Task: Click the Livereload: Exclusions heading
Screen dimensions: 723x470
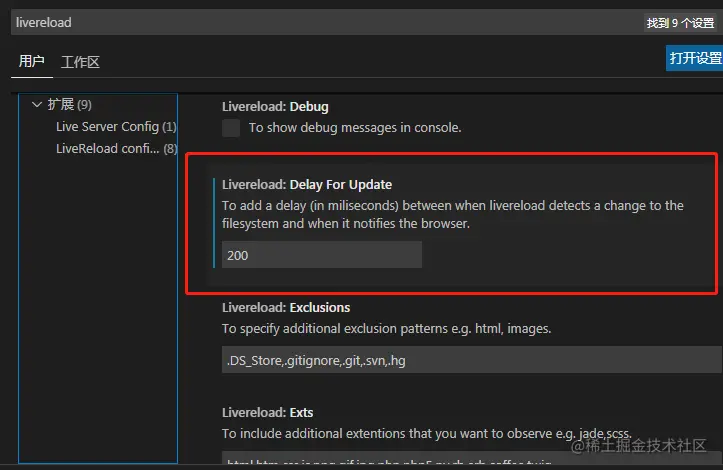Action: (x=286, y=308)
